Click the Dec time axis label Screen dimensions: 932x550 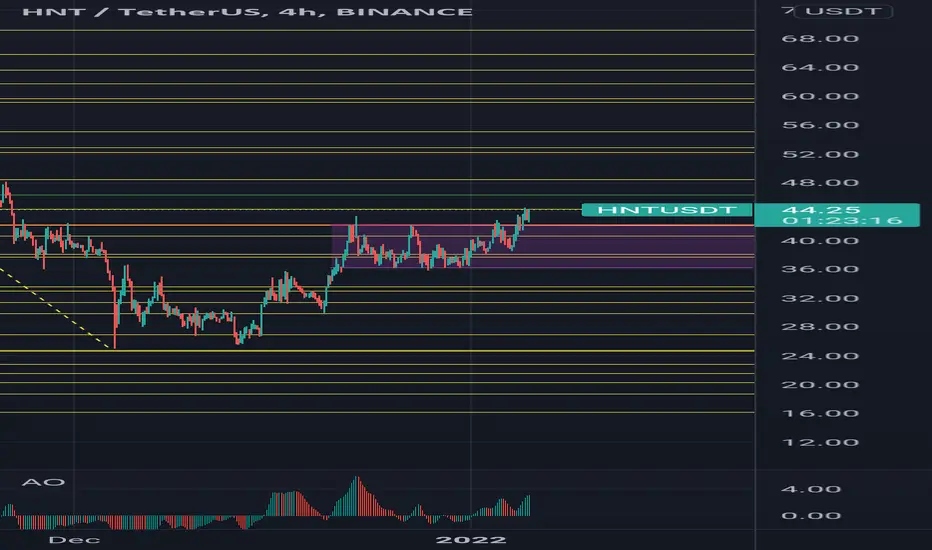(74, 540)
